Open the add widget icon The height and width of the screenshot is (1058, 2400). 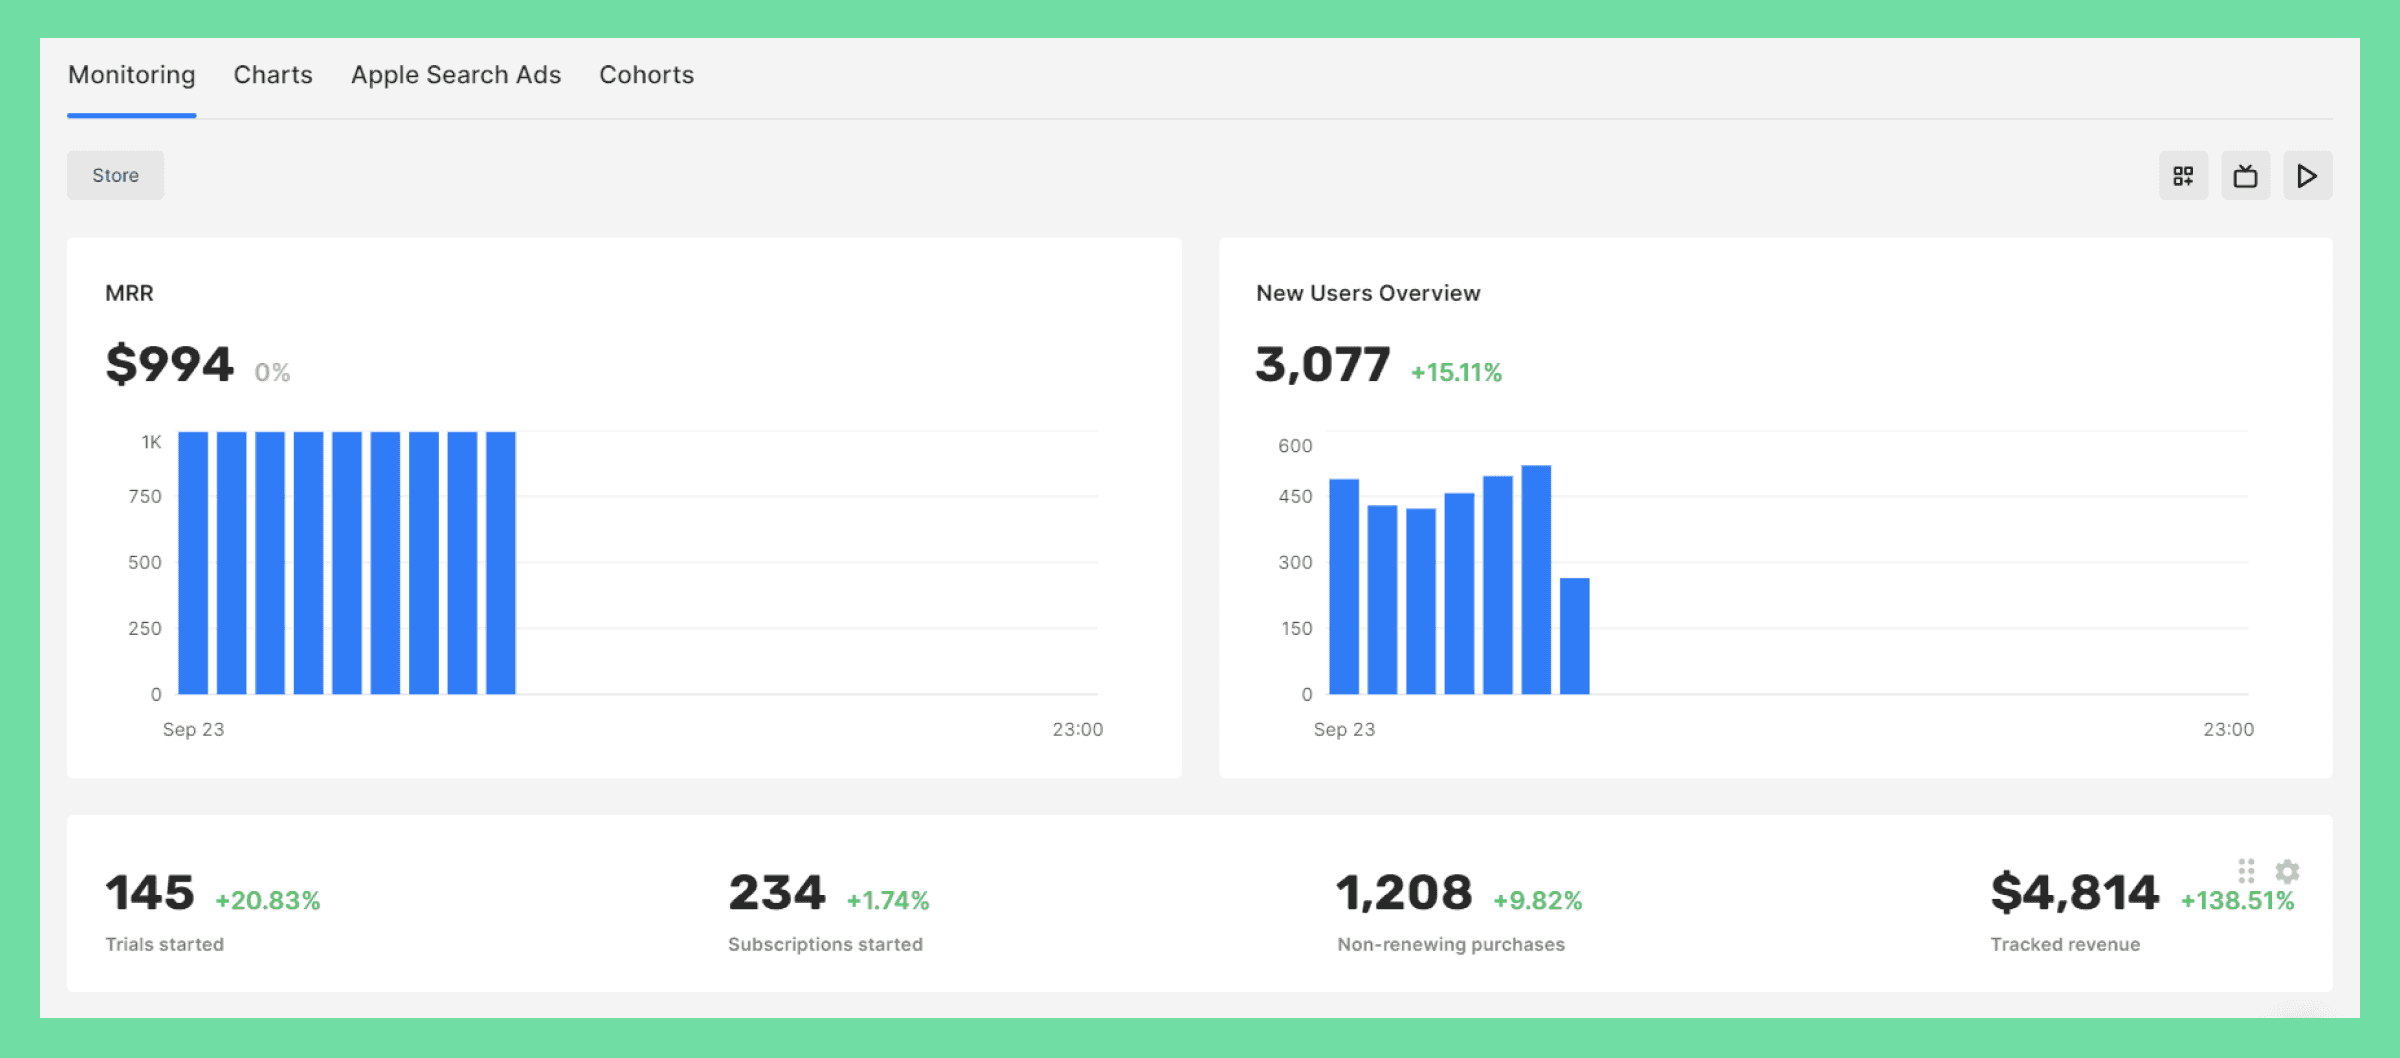[x=2184, y=175]
